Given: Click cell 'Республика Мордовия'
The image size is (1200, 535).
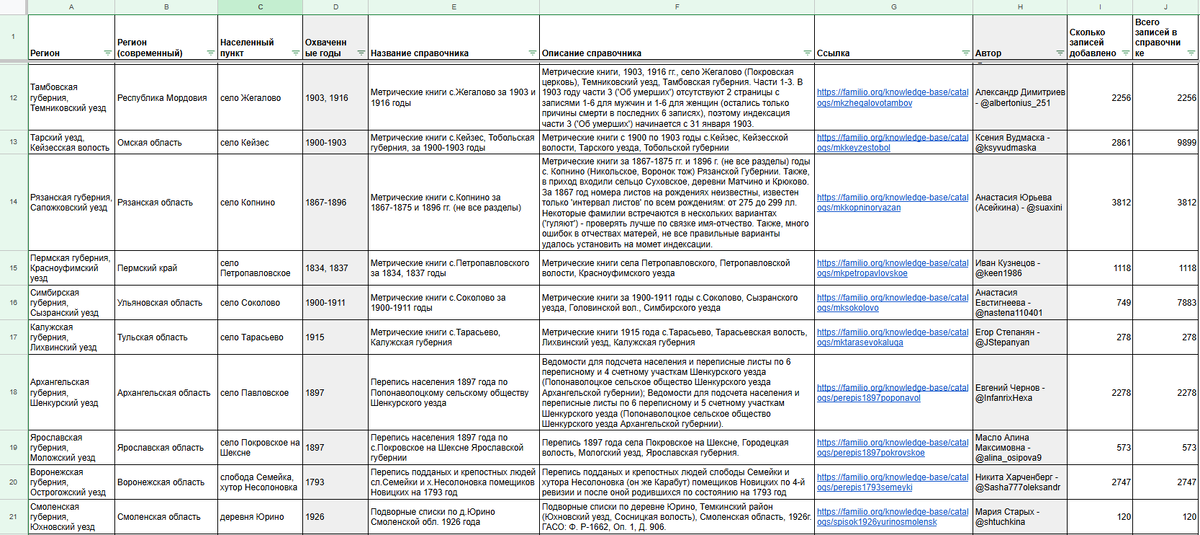Looking at the screenshot, I should click(x=165, y=97).
